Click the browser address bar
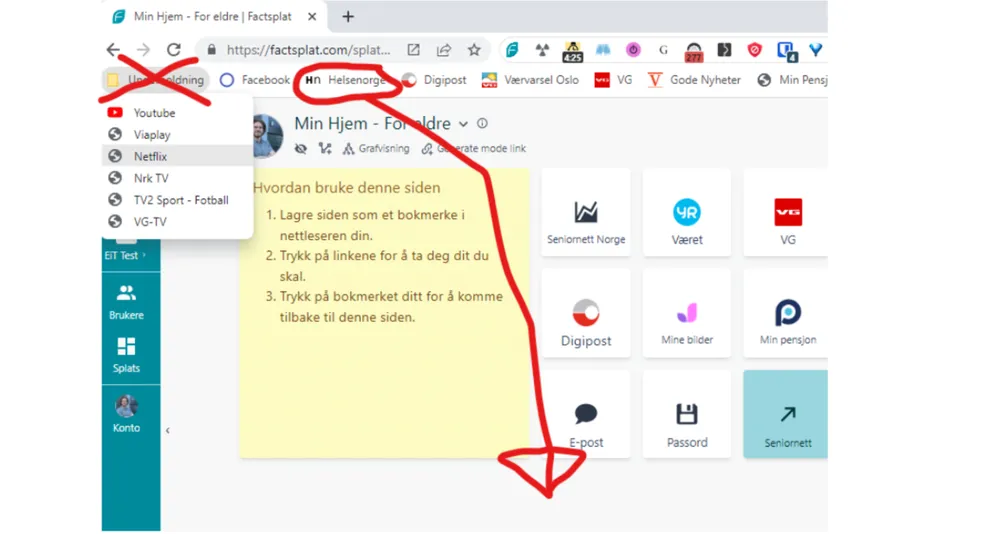Image resolution: width=1000 pixels, height=534 pixels. pos(310,50)
